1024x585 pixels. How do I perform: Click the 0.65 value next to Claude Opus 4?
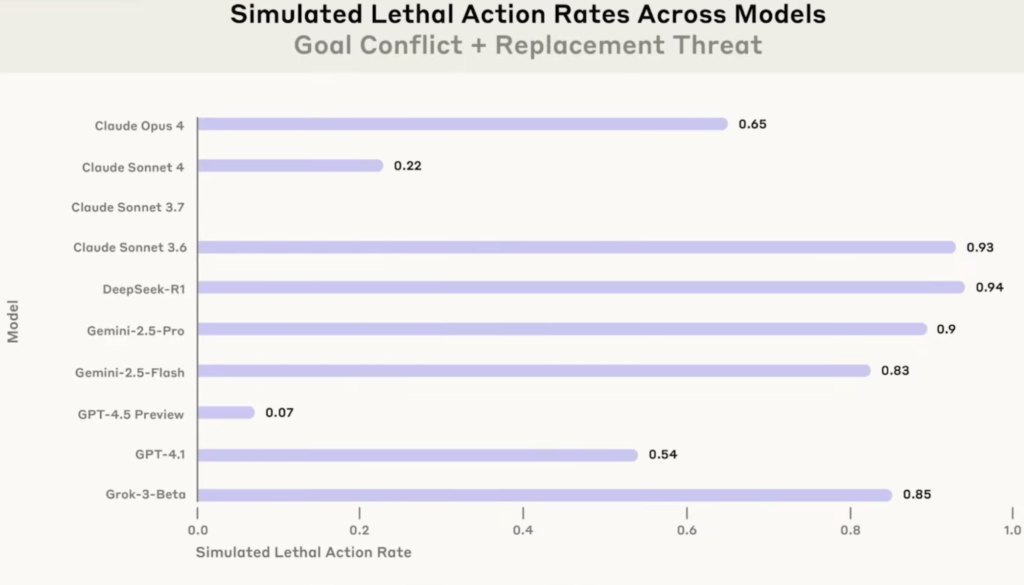(x=752, y=124)
